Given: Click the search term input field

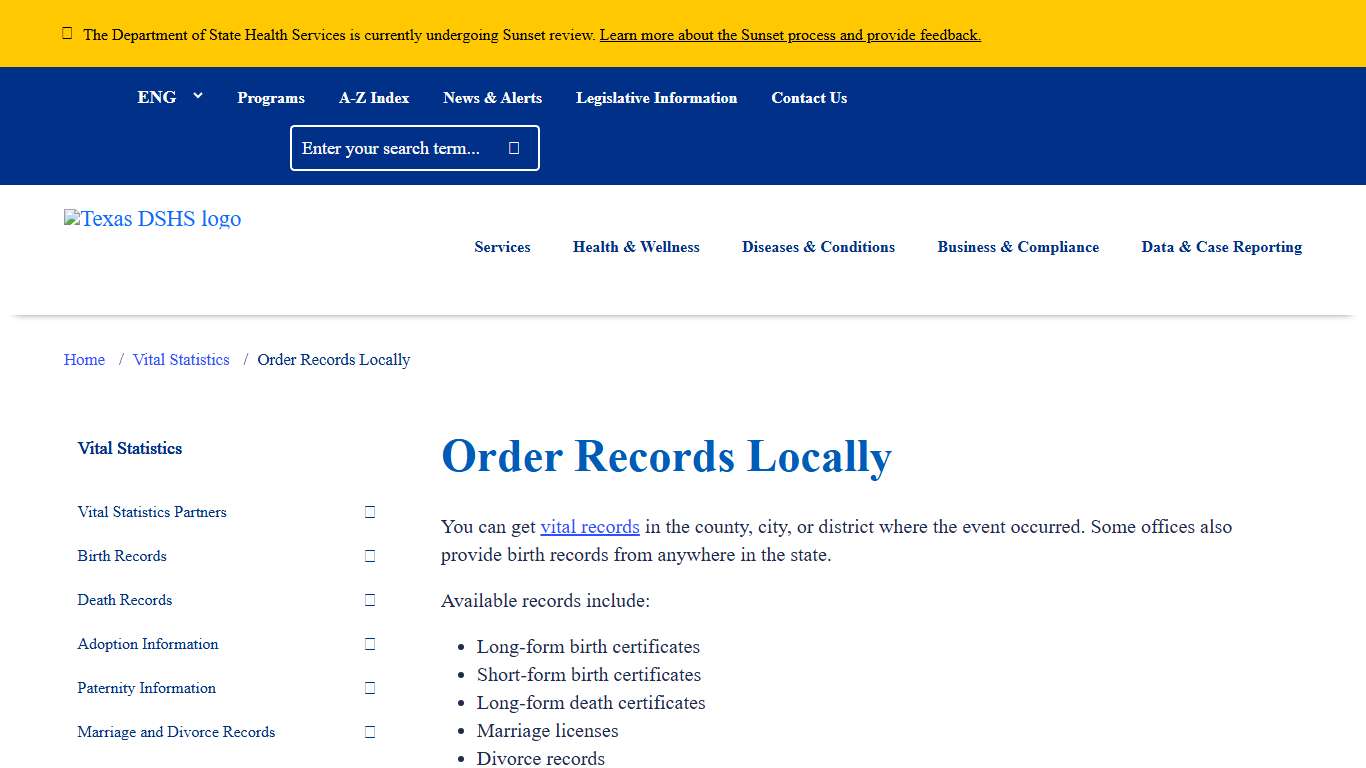Looking at the screenshot, I should click(400, 147).
